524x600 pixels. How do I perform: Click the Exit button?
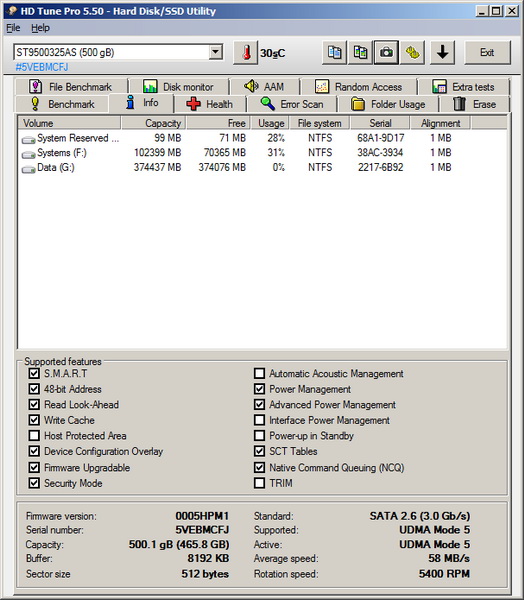[x=487, y=52]
